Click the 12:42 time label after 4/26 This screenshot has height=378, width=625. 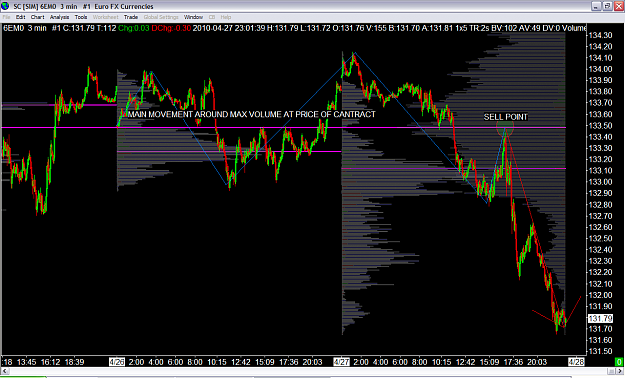(241, 362)
